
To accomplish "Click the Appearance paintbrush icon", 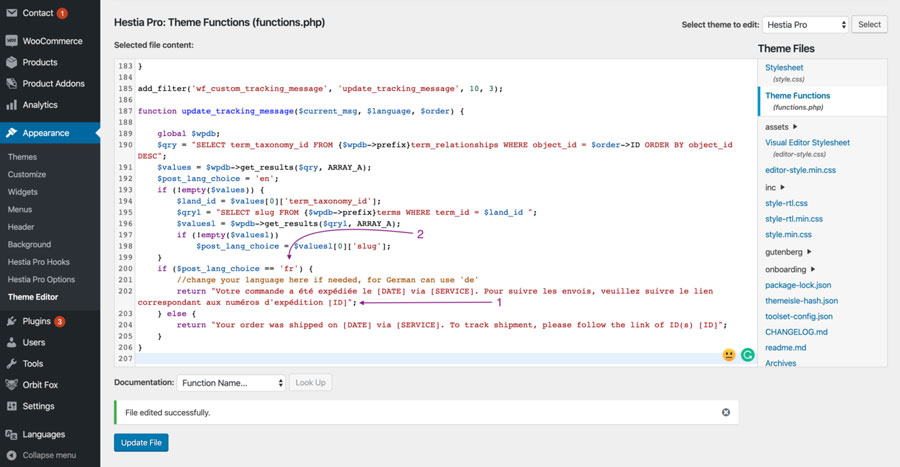I will [11, 133].
